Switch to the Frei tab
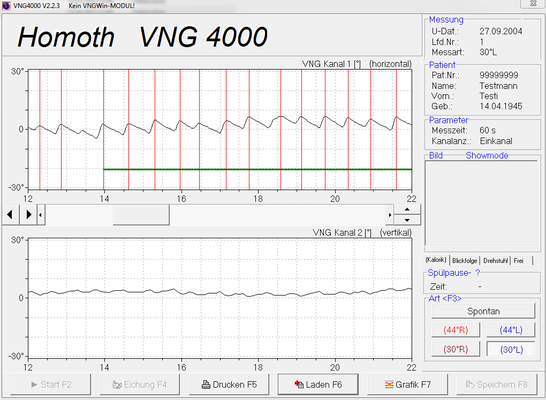This screenshot has width=546, height=400. (x=518, y=260)
